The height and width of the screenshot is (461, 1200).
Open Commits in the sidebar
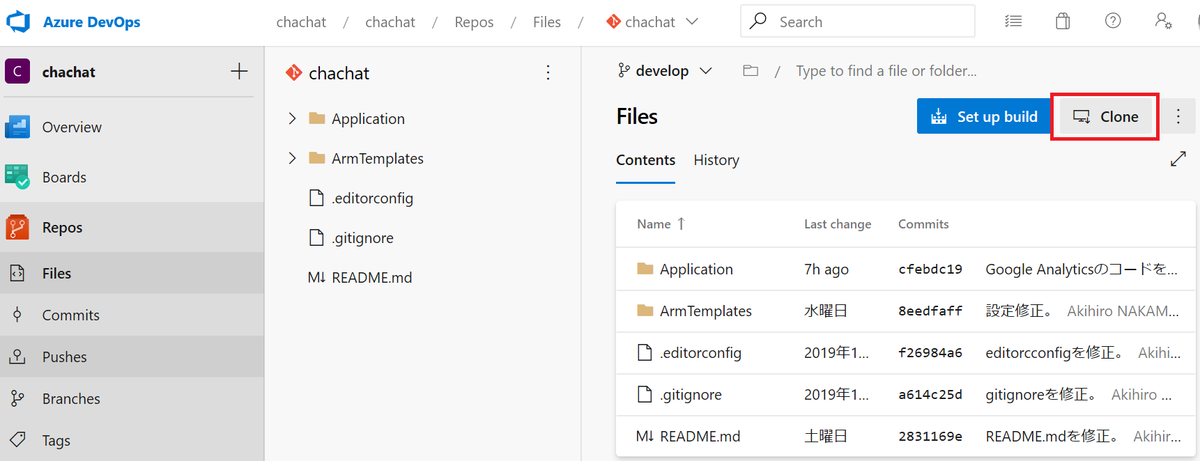71,315
